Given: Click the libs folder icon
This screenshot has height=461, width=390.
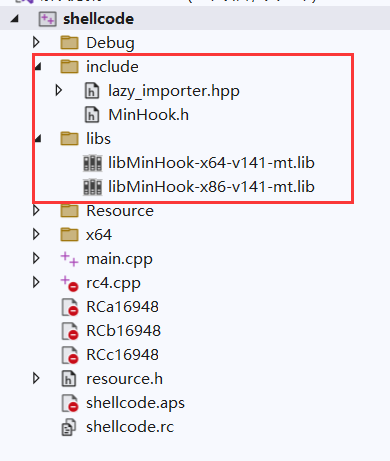Looking at the screenshot, I should 69,138.
